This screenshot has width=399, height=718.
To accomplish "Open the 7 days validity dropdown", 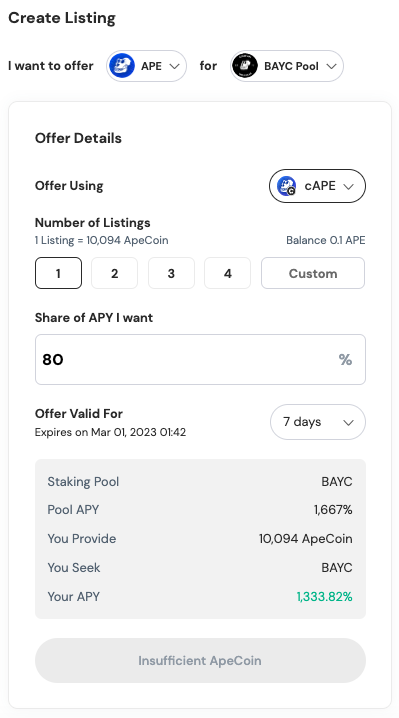I will click(318, 422).
